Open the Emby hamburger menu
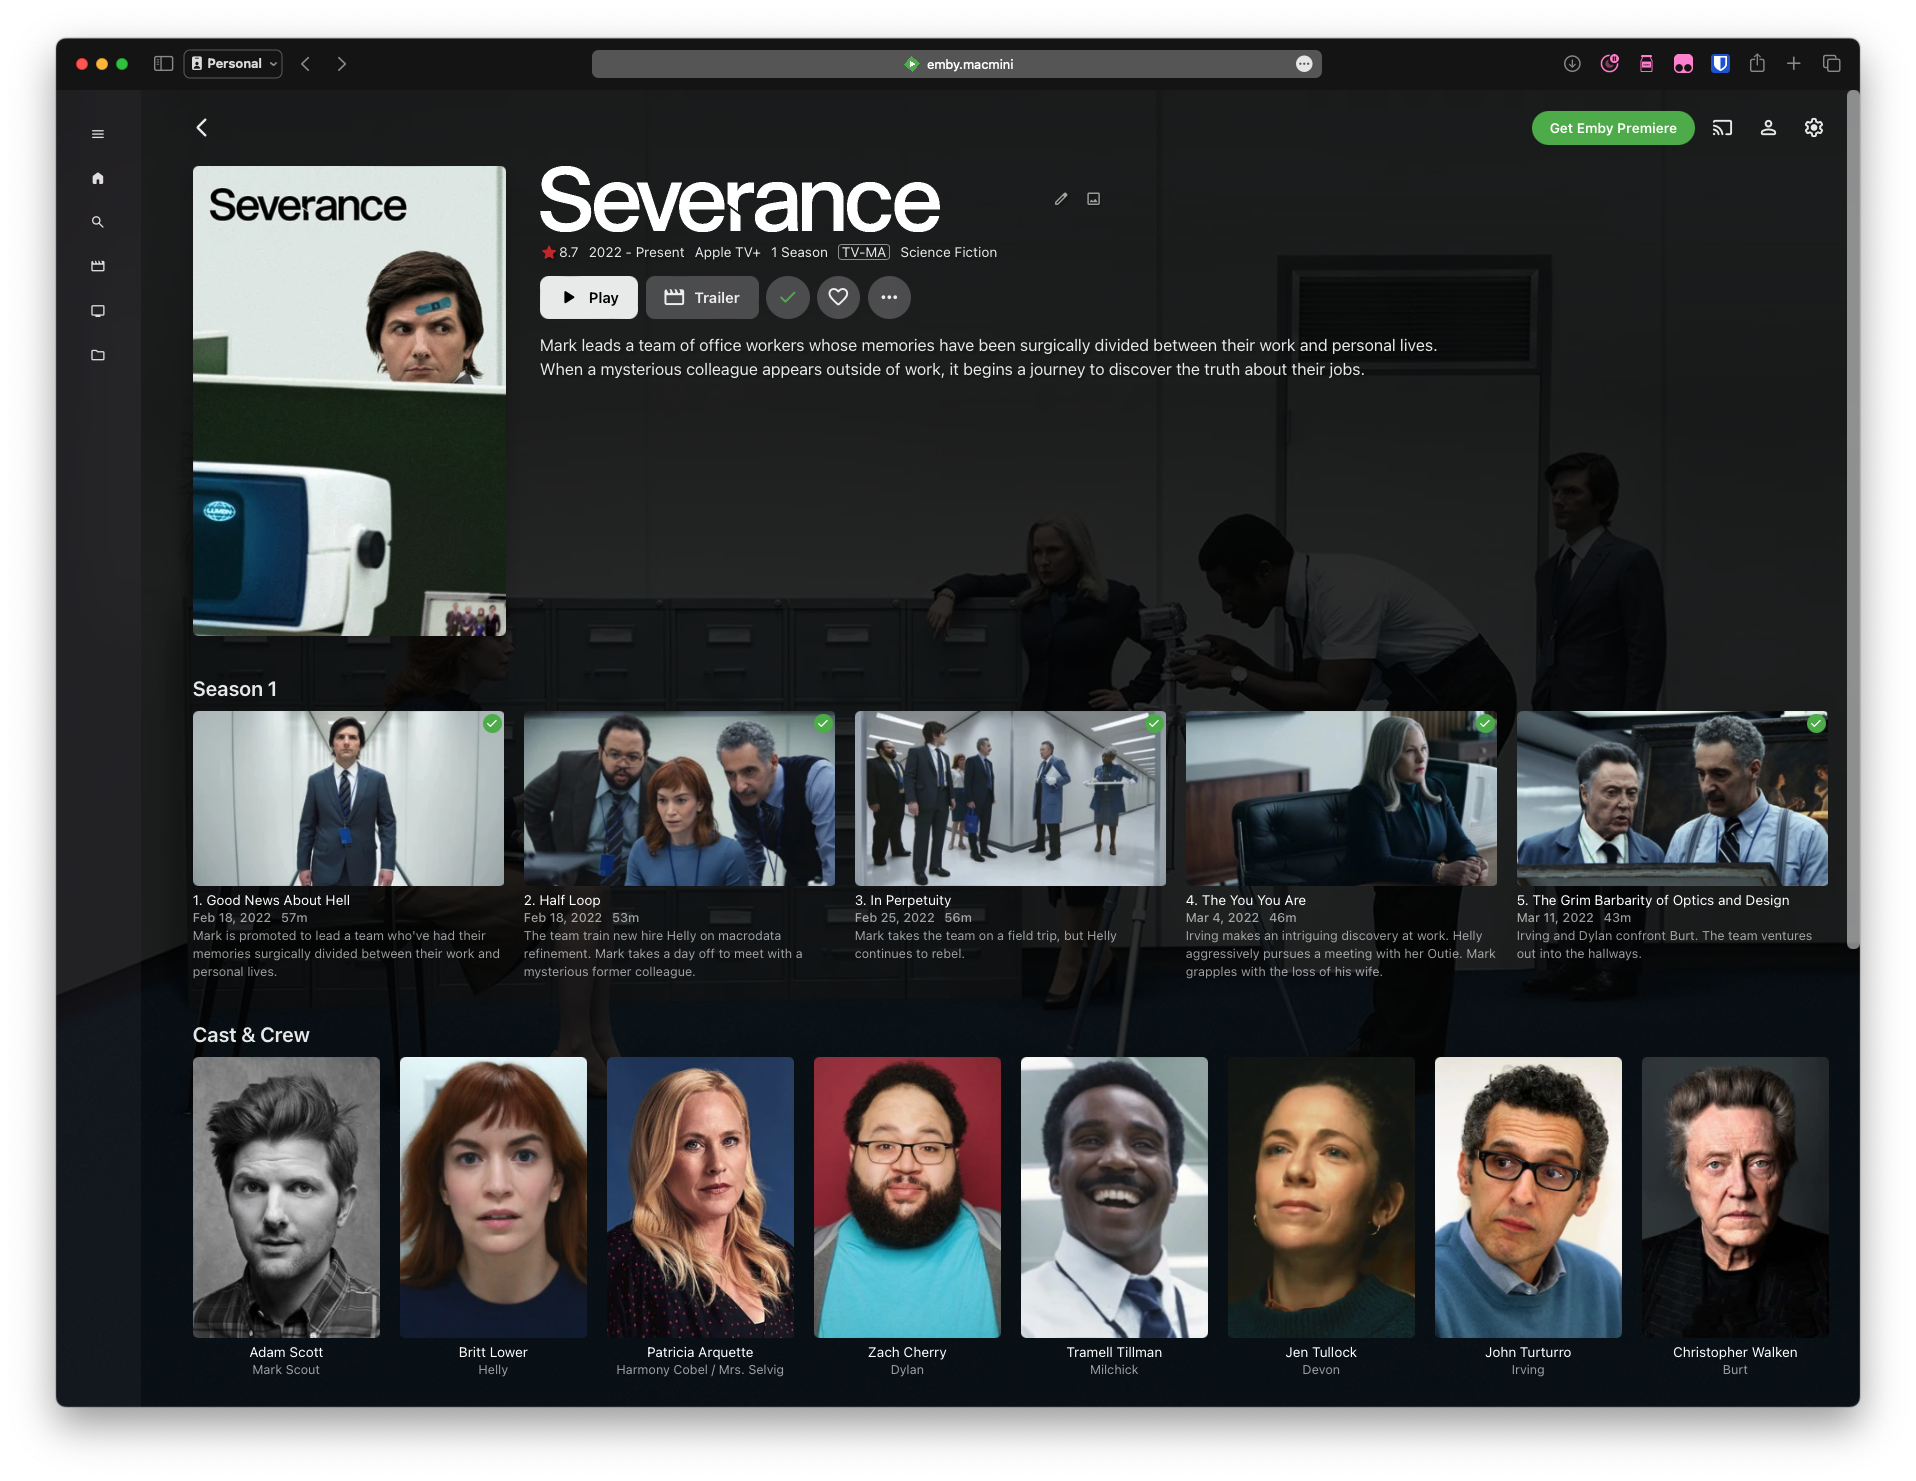Image resolution: width=1916 pixels, height=1481 pixels. (x=98, y=134)
